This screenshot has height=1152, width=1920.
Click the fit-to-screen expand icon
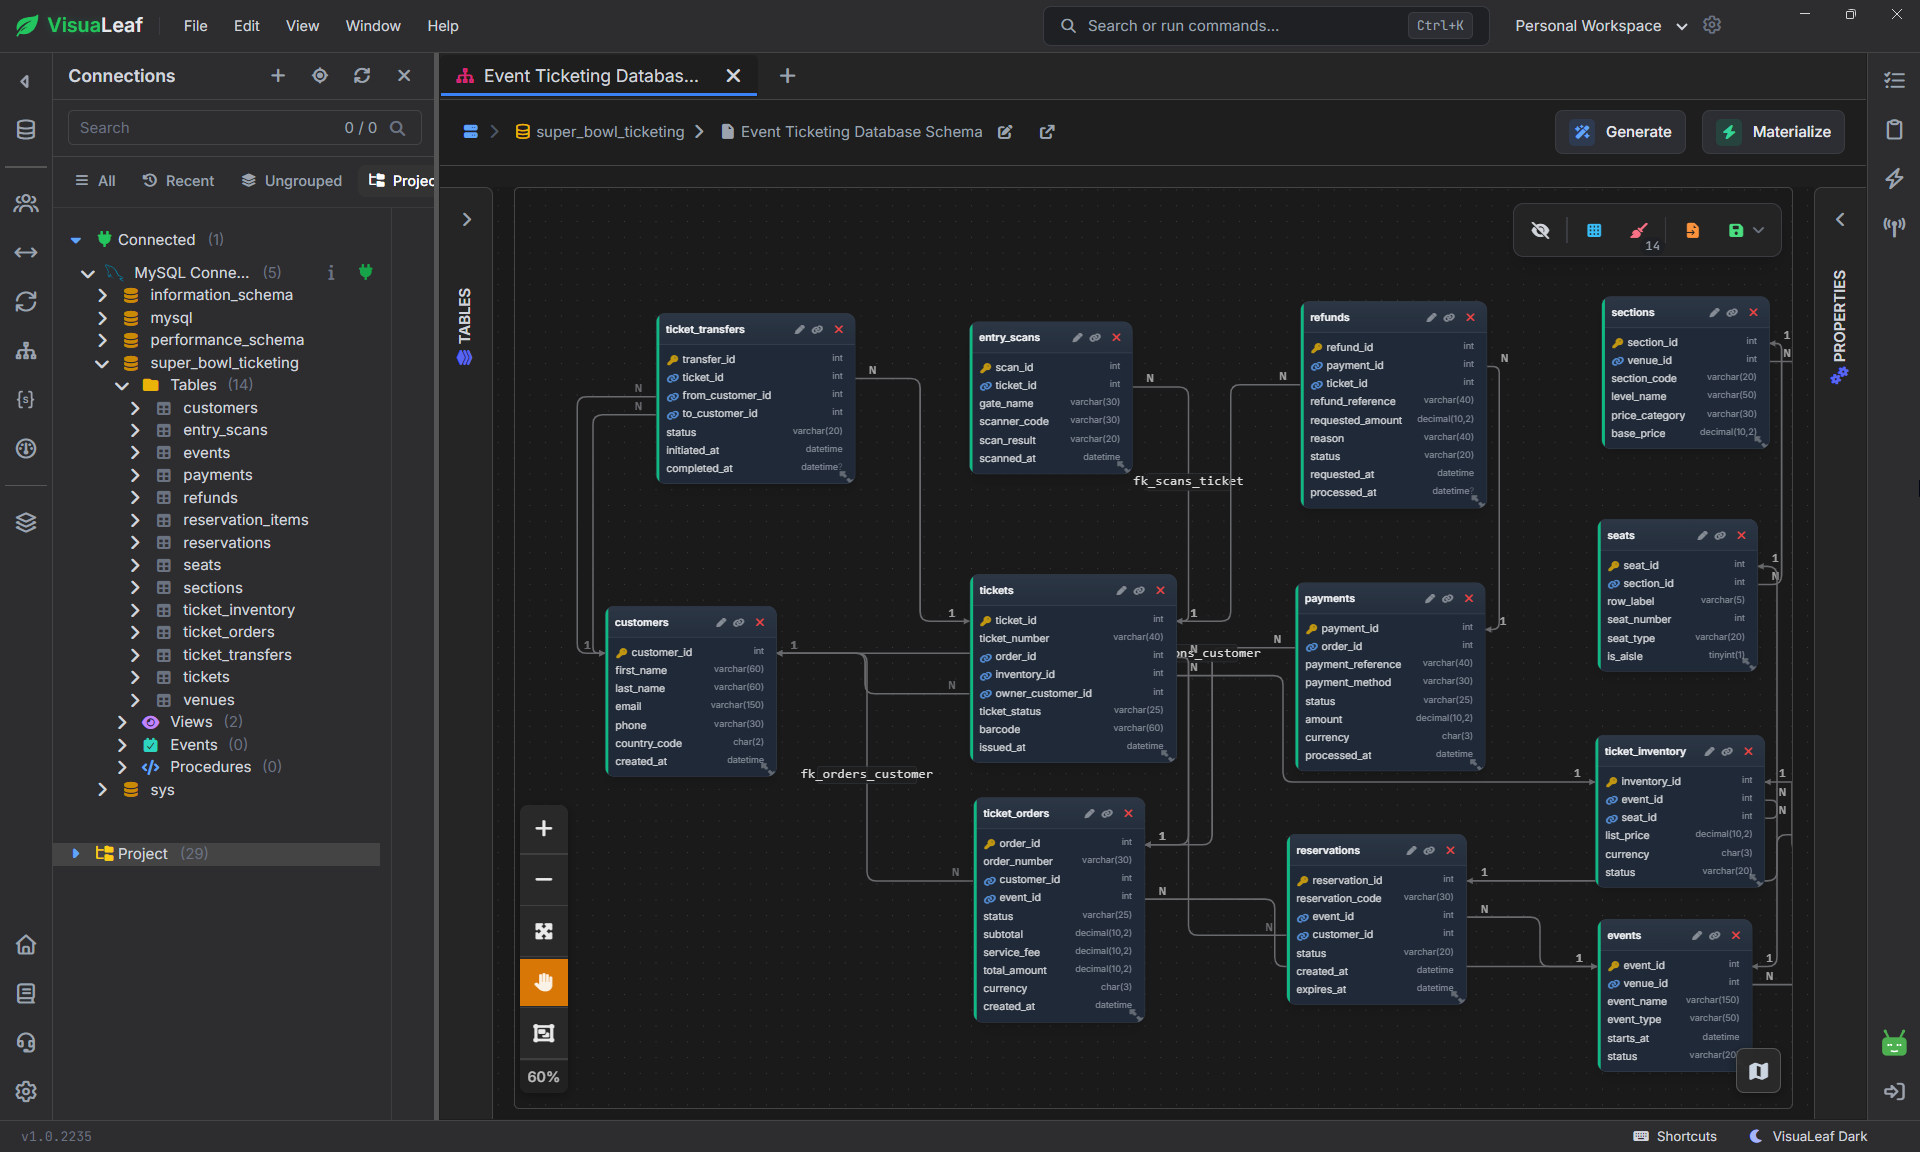coord(544,931)
